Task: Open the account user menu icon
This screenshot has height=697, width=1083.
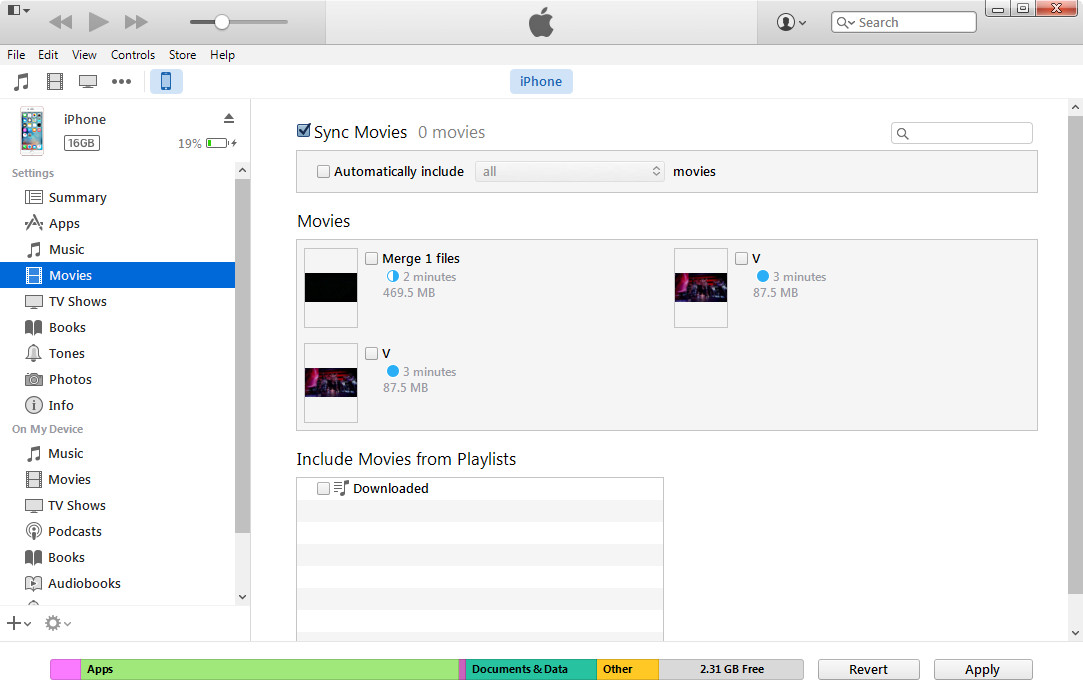Action: click(791, 22)
